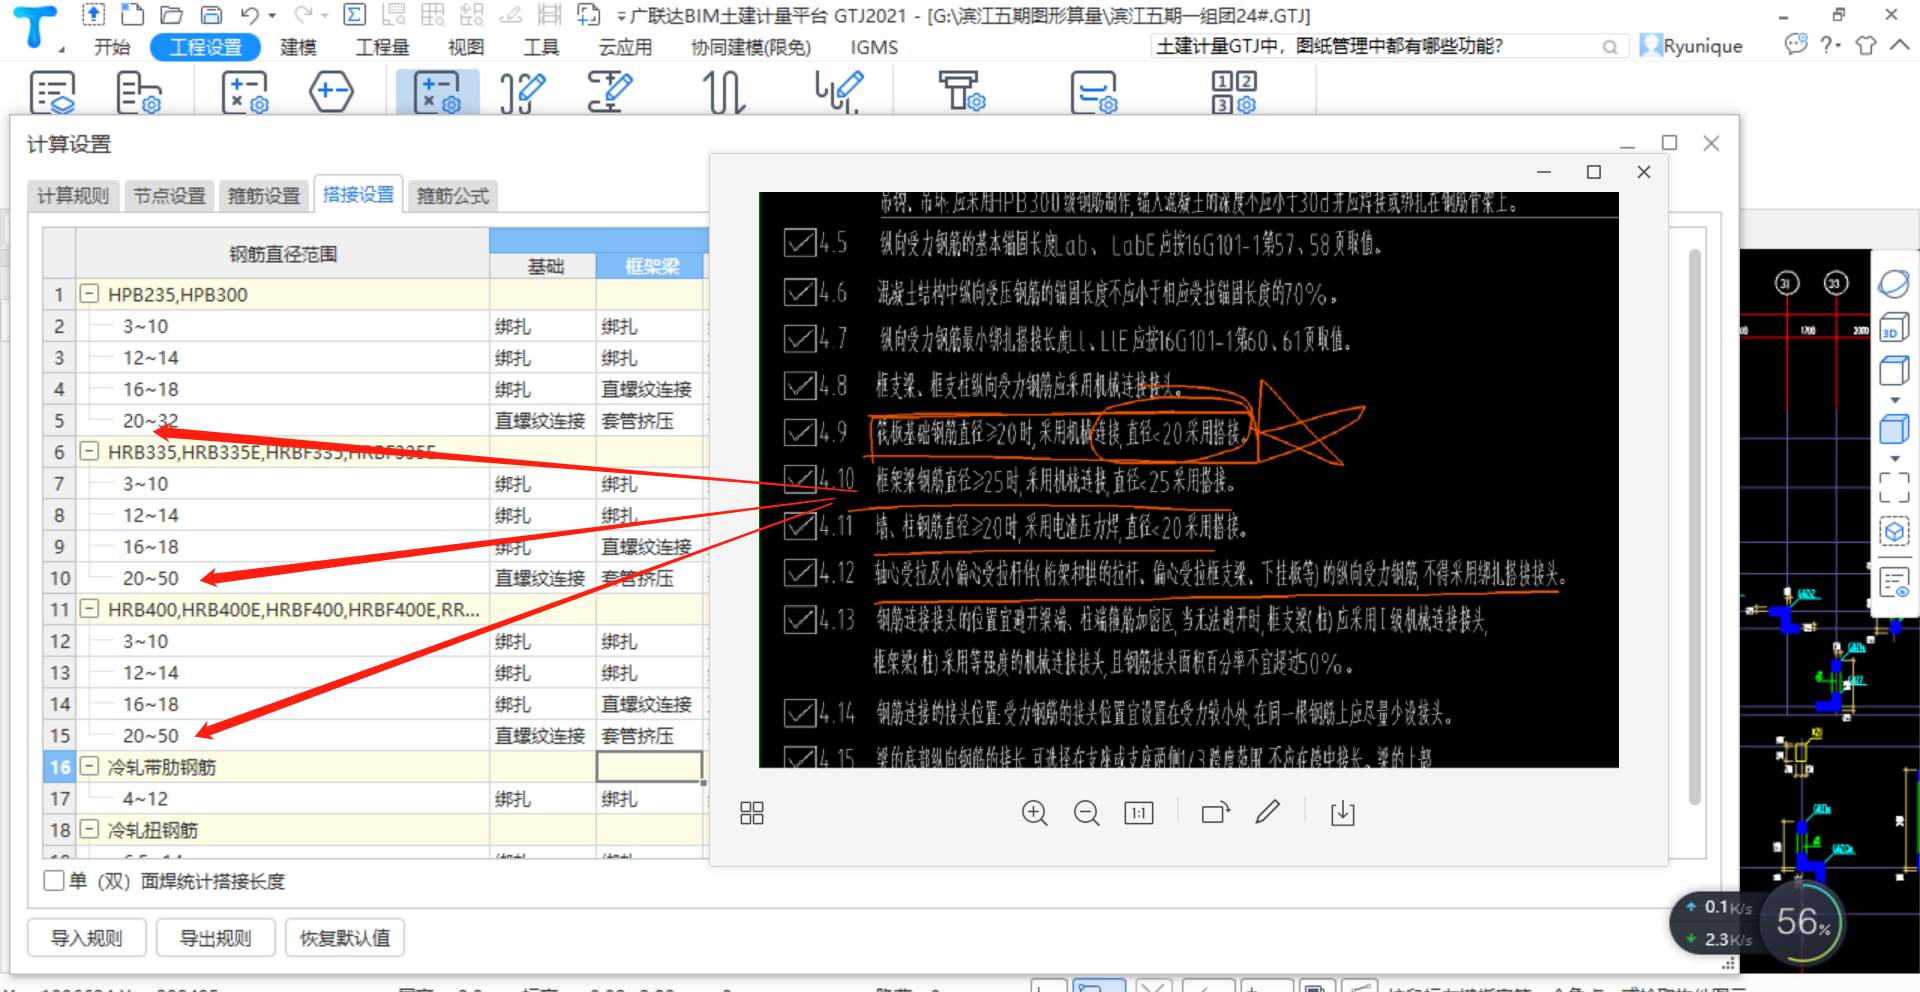
Task: Click the bent rebar U-shape ribbon icon
Action: click(724, 92)
